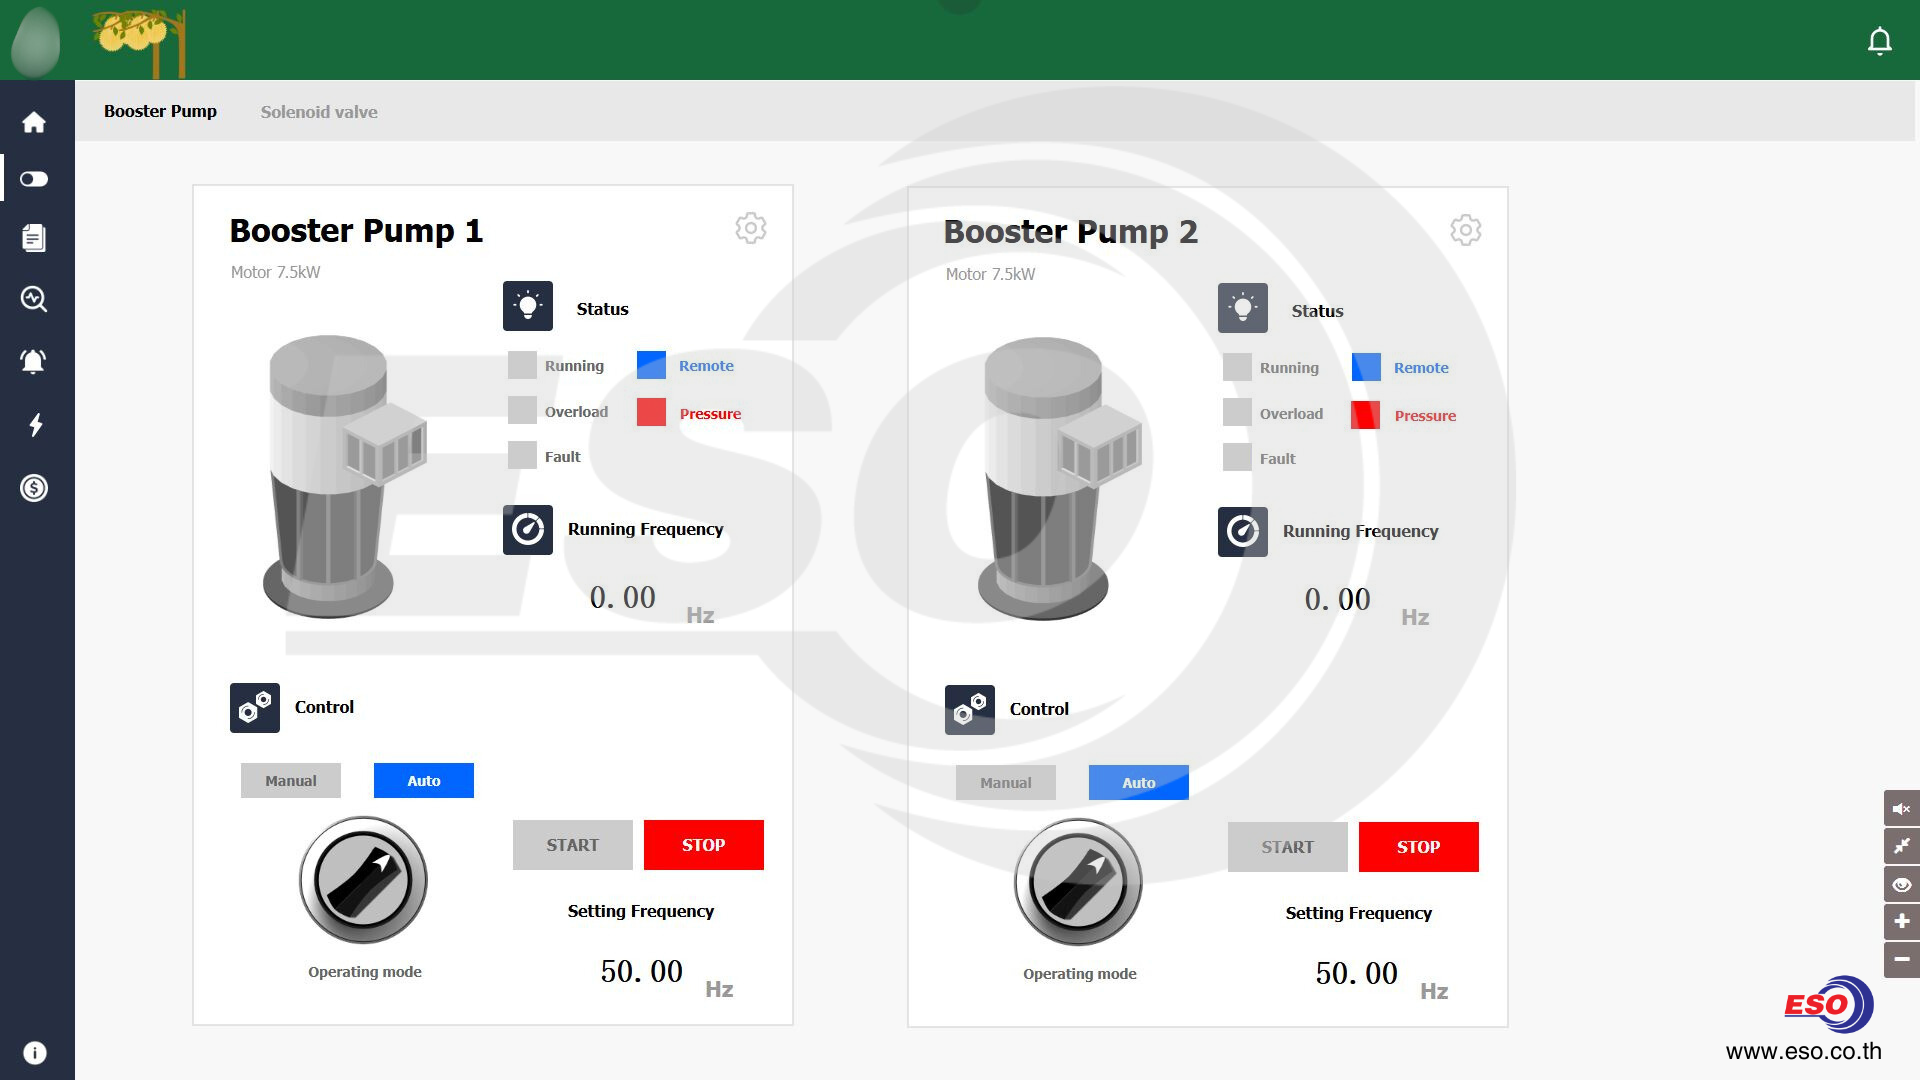Viewport: 1920px width, 1080px height.
Task: Open the alarm bell sidebar icon
Action: 34,361
